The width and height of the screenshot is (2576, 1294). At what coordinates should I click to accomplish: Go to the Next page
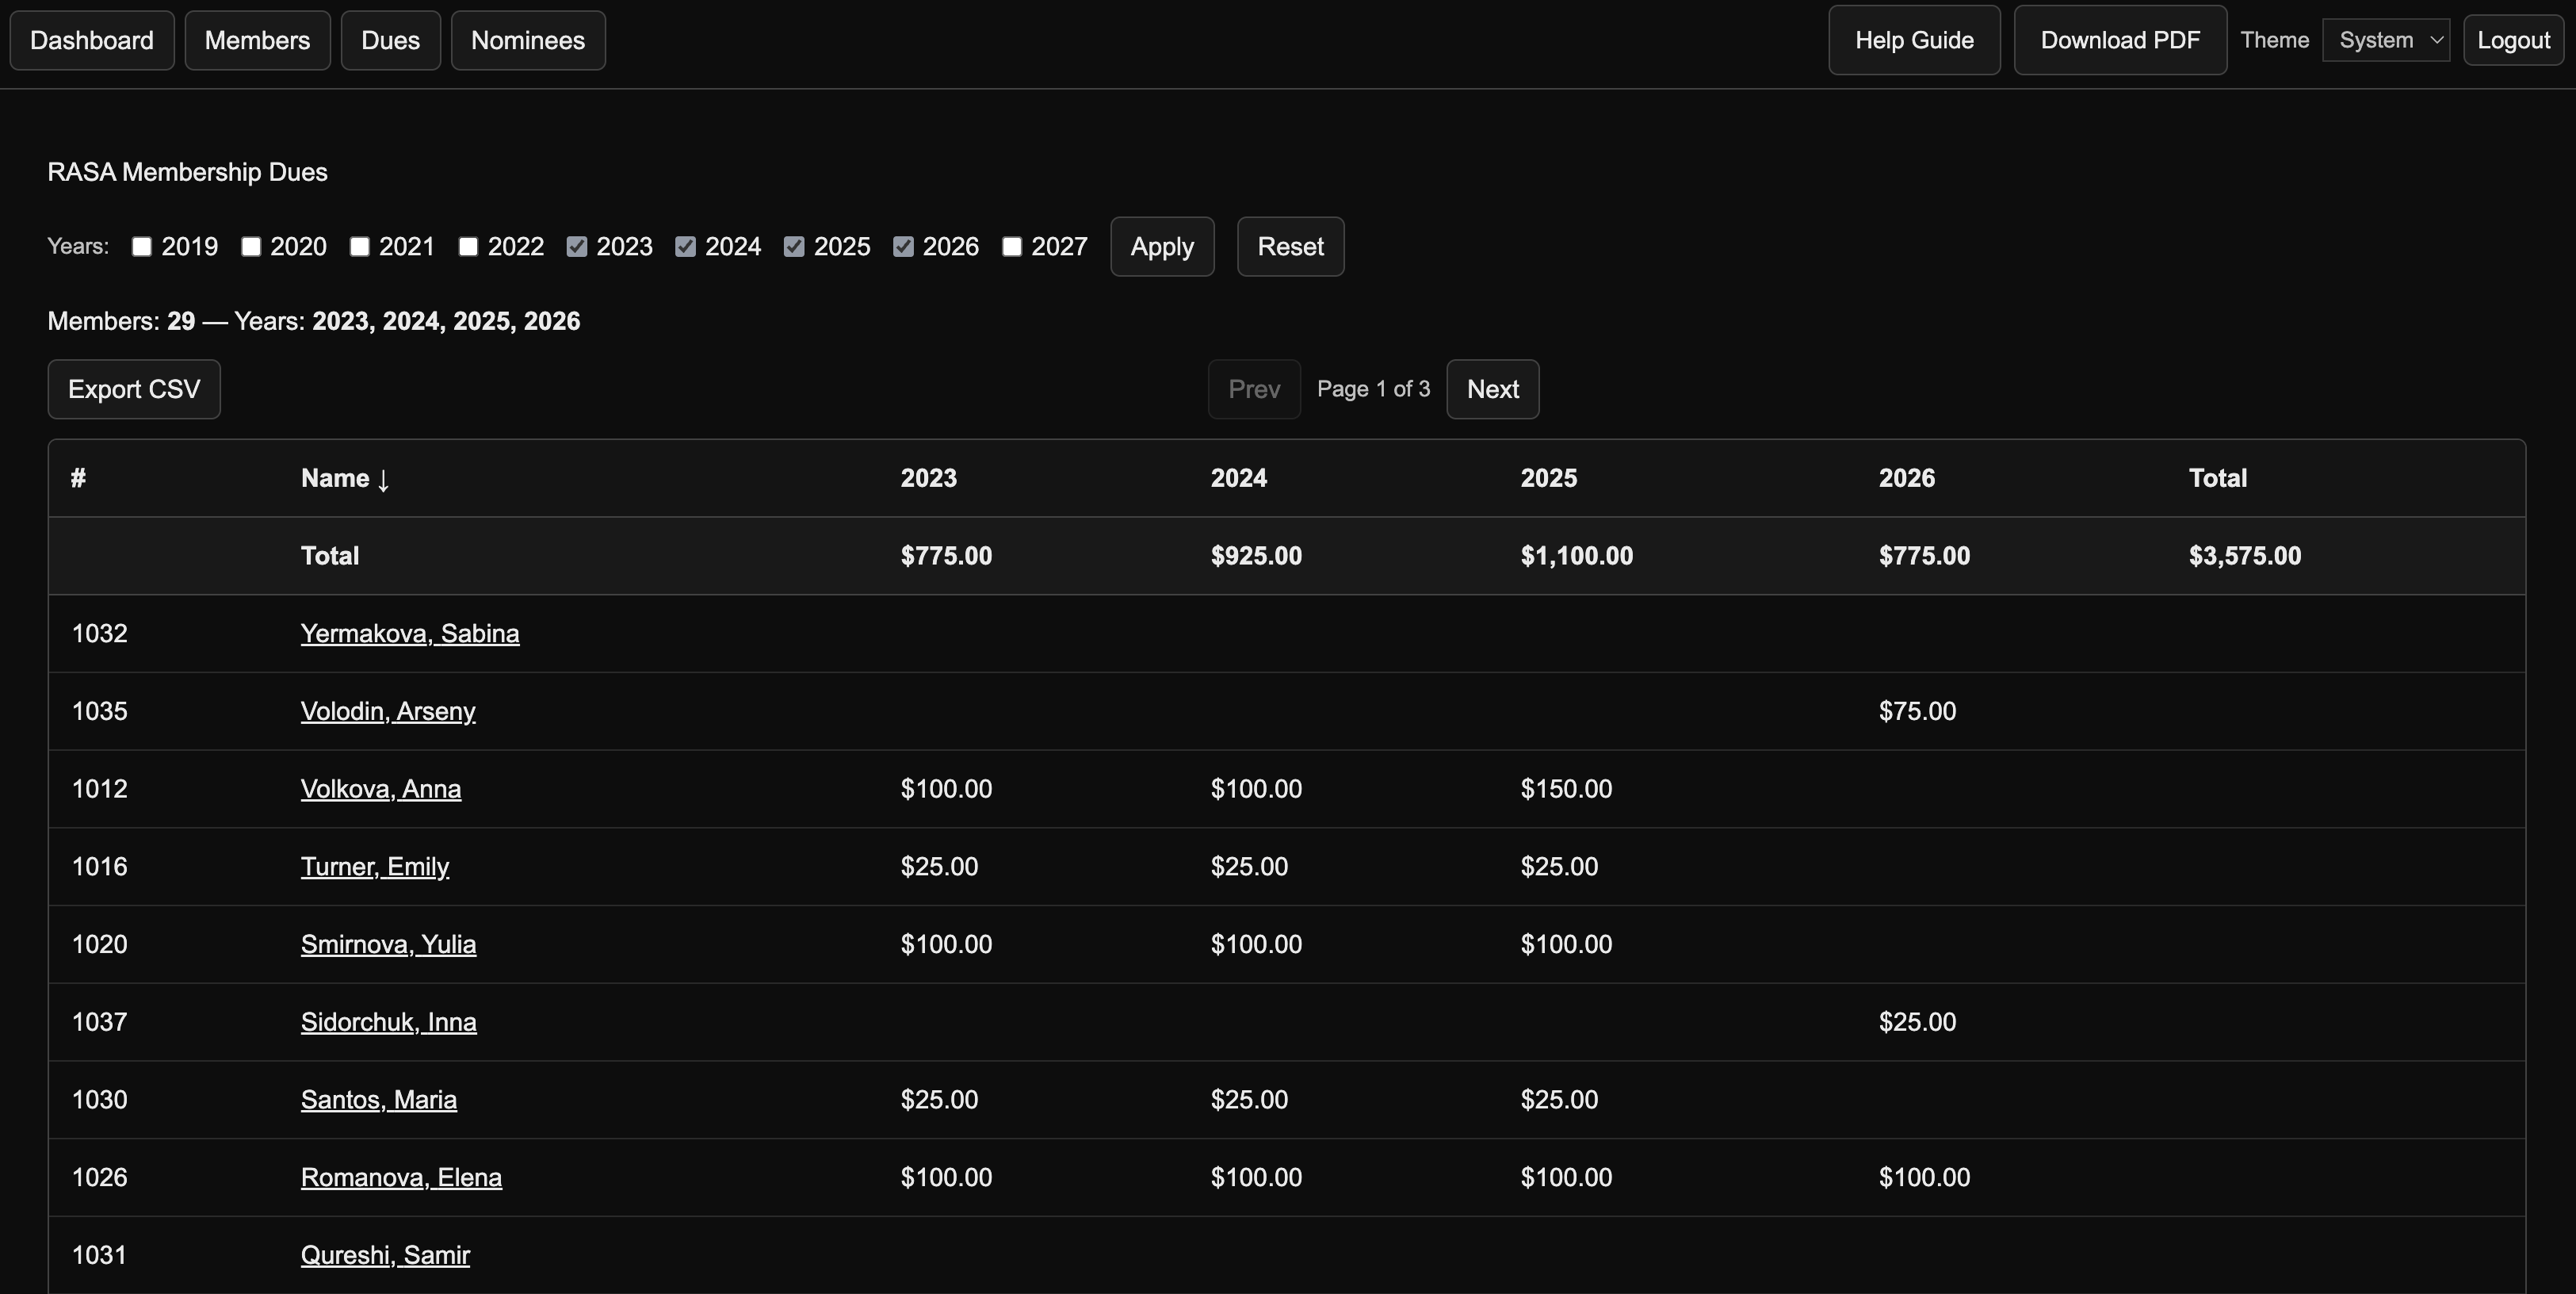tap(1492, 389)
